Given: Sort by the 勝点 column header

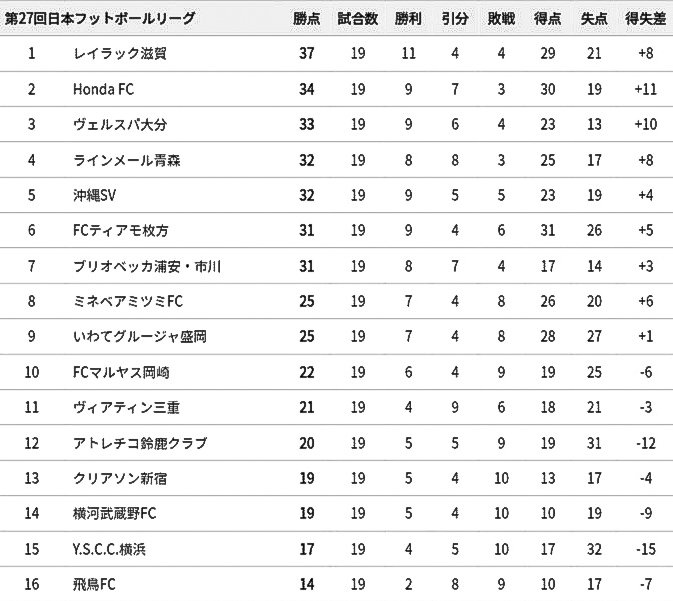Looking at the screenshot, I should [307, 18].
